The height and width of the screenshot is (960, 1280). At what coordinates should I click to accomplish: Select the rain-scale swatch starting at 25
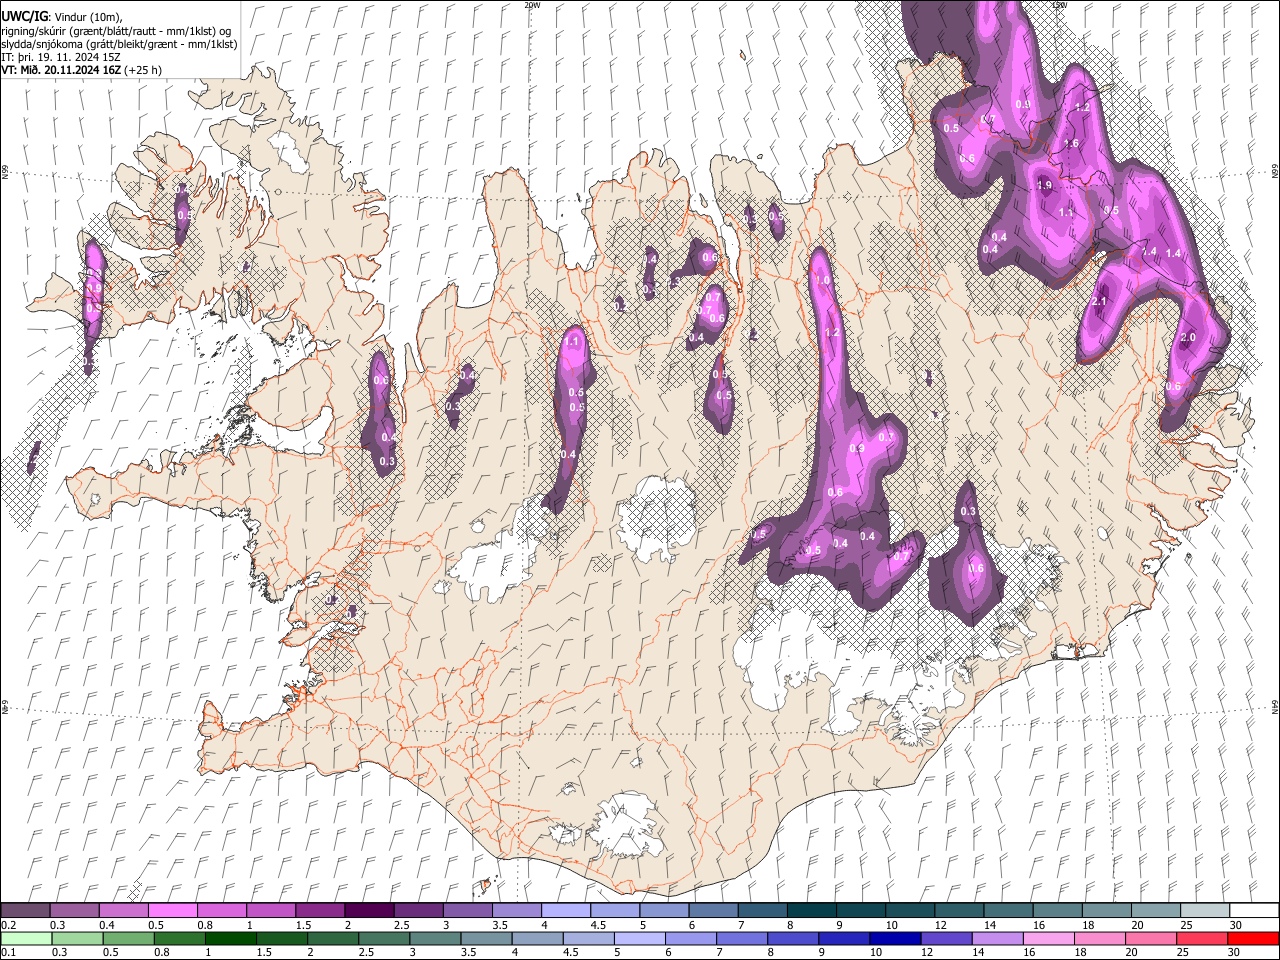[x=1201, y=939]
